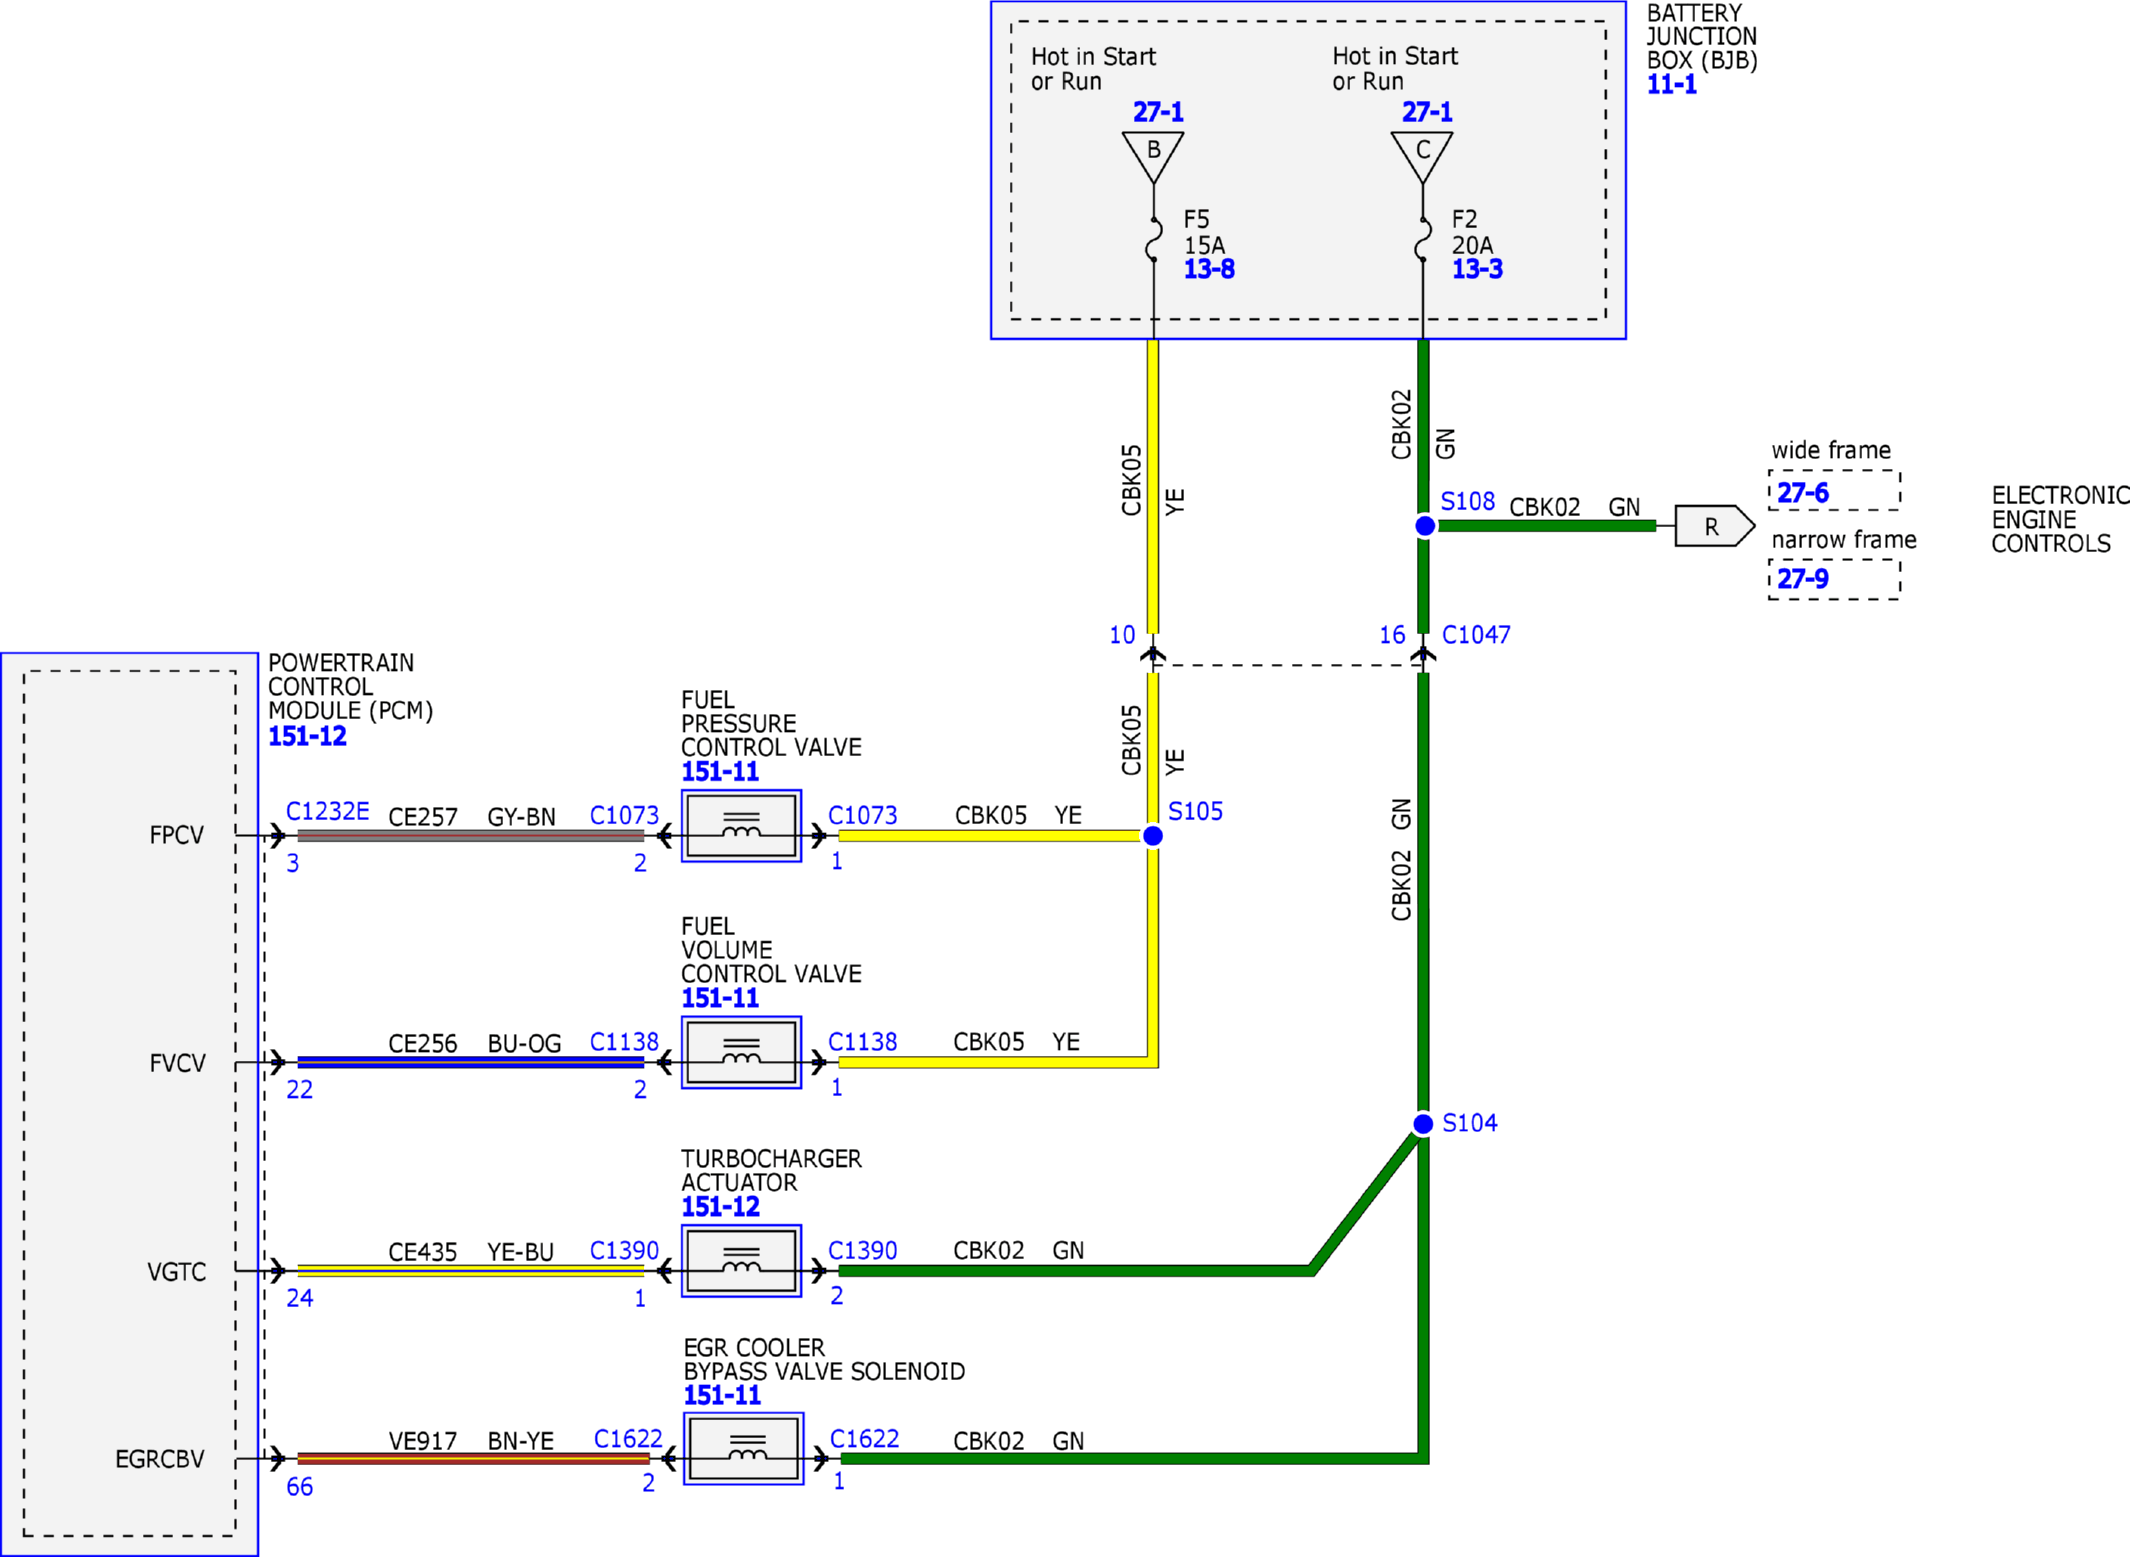The width and height of the screenshot is (2130, 1557).
Task: Click the R arrow off-page connector
Action: (x=1714, y=526)
